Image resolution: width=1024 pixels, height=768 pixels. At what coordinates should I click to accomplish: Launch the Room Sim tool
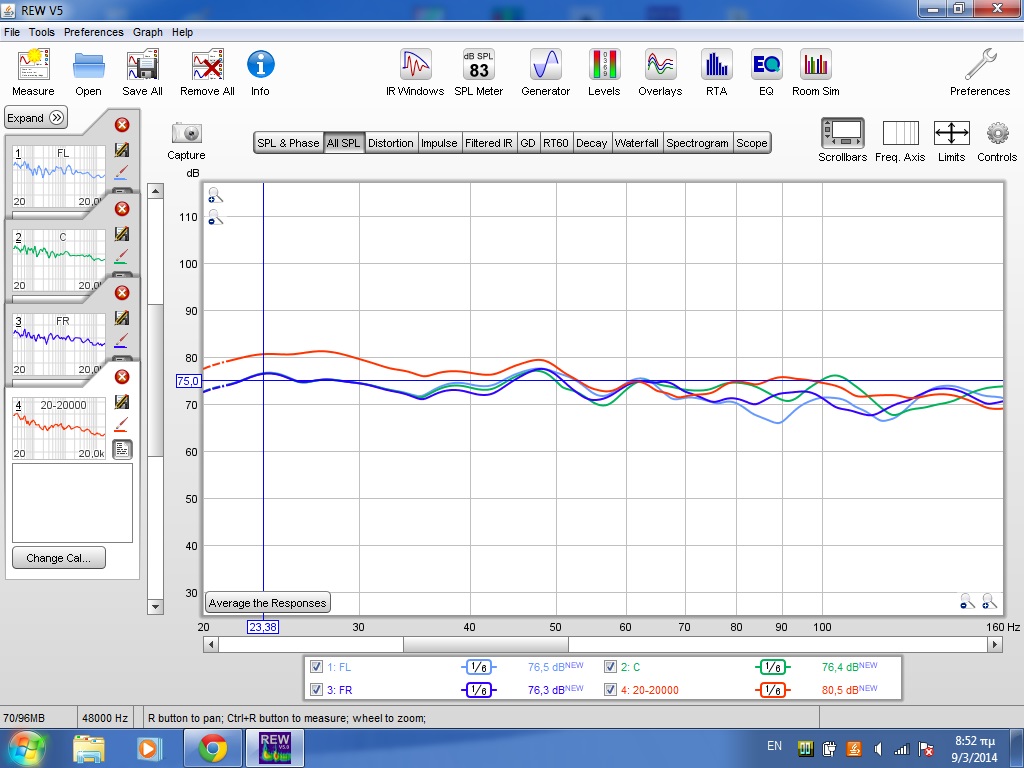[816, 66]
